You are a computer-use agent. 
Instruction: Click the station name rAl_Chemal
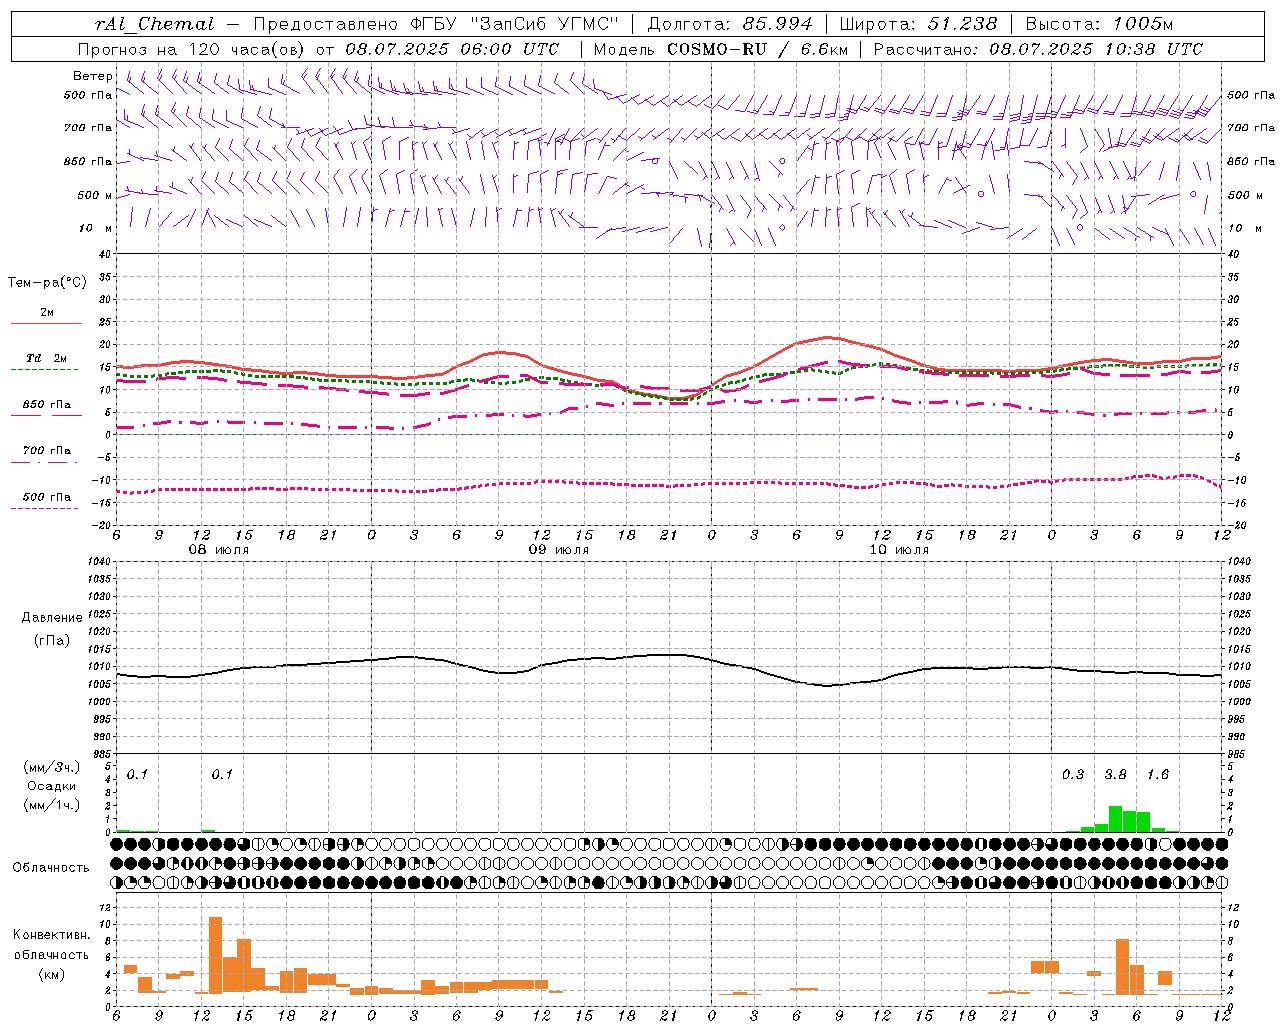click(154, 24)
